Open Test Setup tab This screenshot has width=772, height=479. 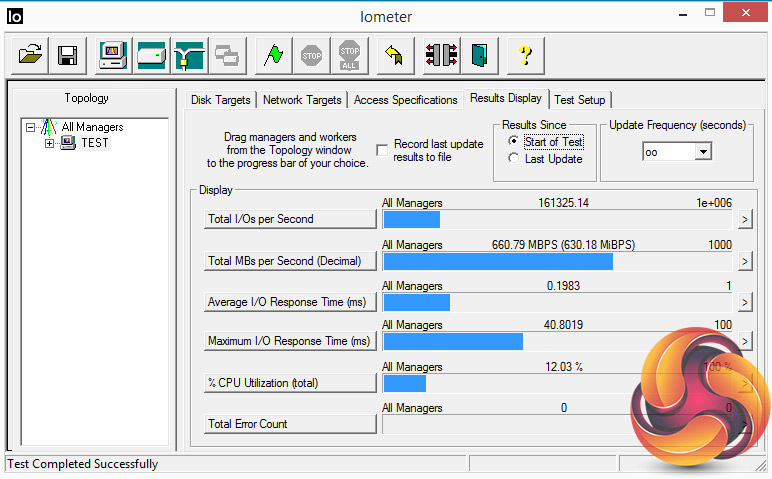coord(579,100)
